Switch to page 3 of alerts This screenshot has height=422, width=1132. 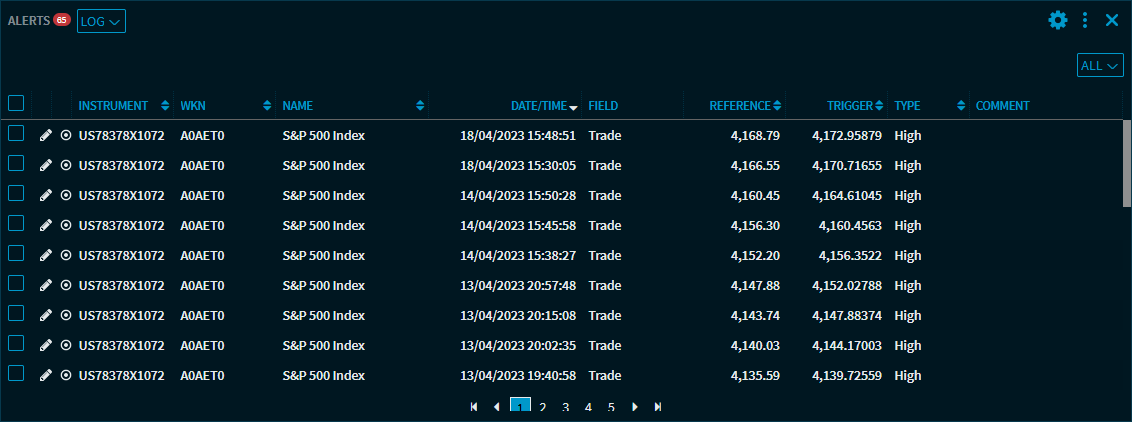click(x=565, y=407)
